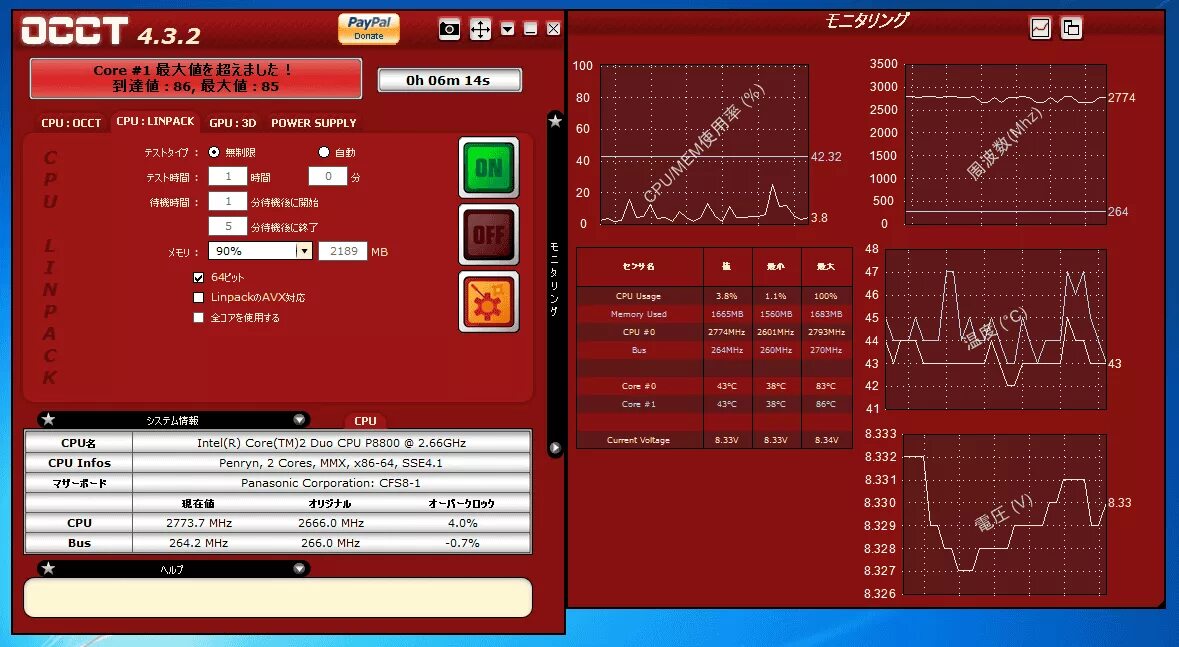Screen dimensions: 1179x647
Task: Click the star atop monitoring side strip
Action: pyautogui.click(x=555, y=120)
